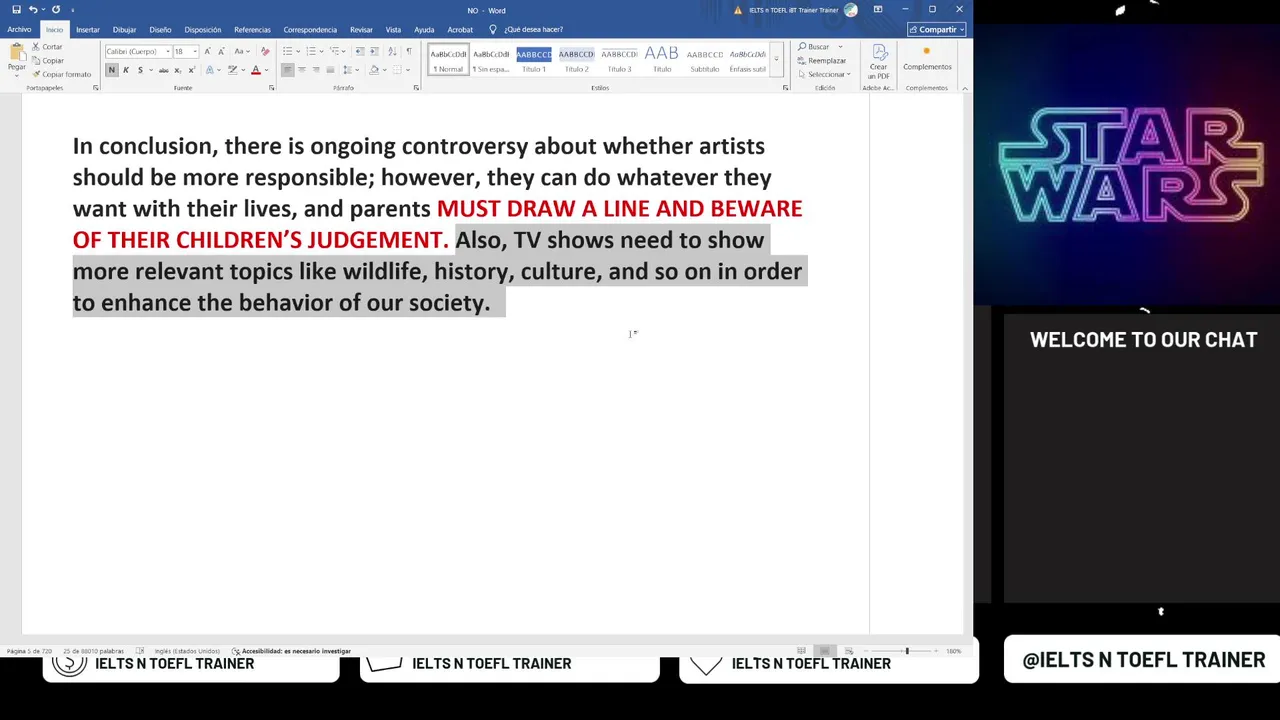Open line spacing dropdown
This screenshot has height=720, width=1280.
[x=351, y=70]
